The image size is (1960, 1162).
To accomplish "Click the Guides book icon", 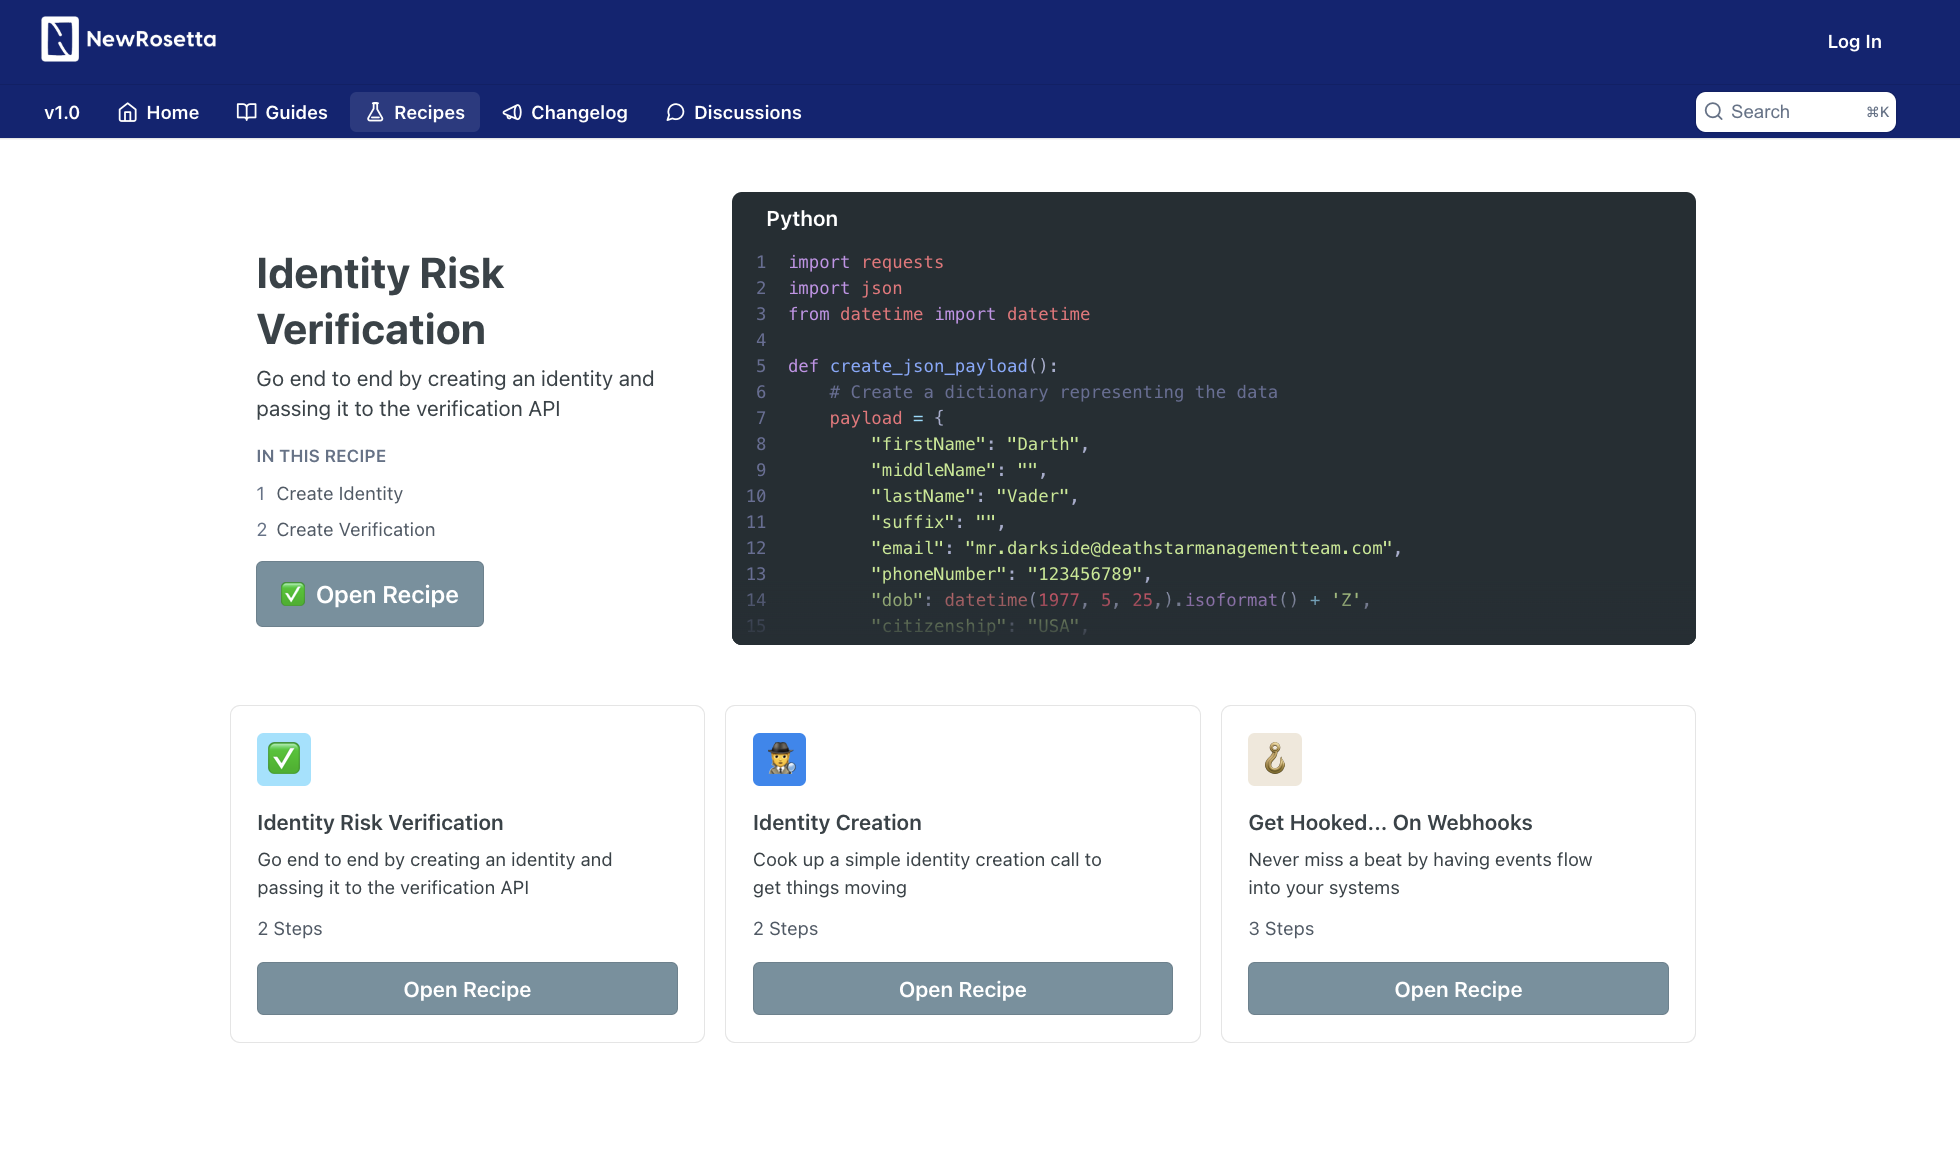I will tap(246, 112).
